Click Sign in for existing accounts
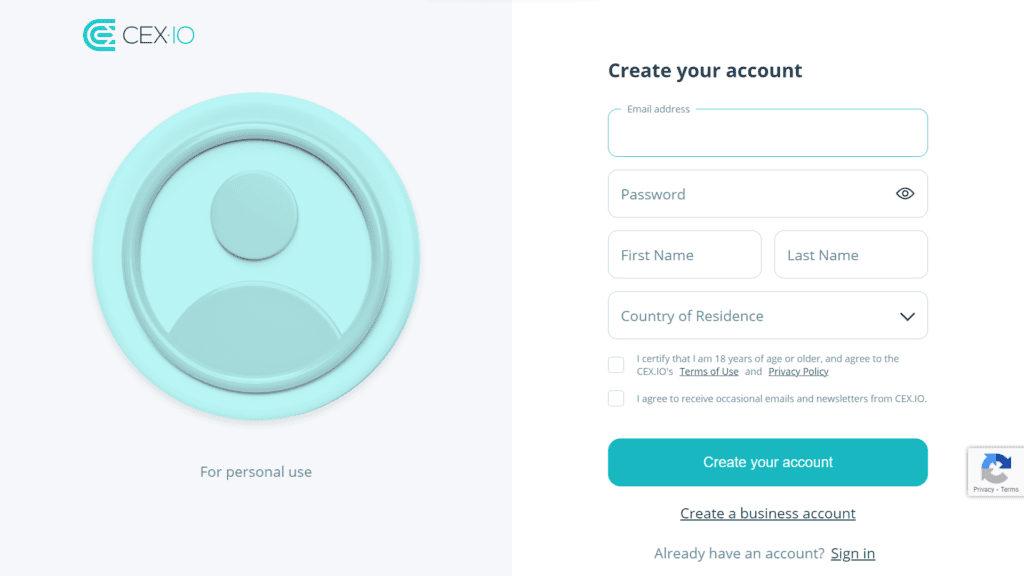This screenshot has height=576, width=1024. 852,553
